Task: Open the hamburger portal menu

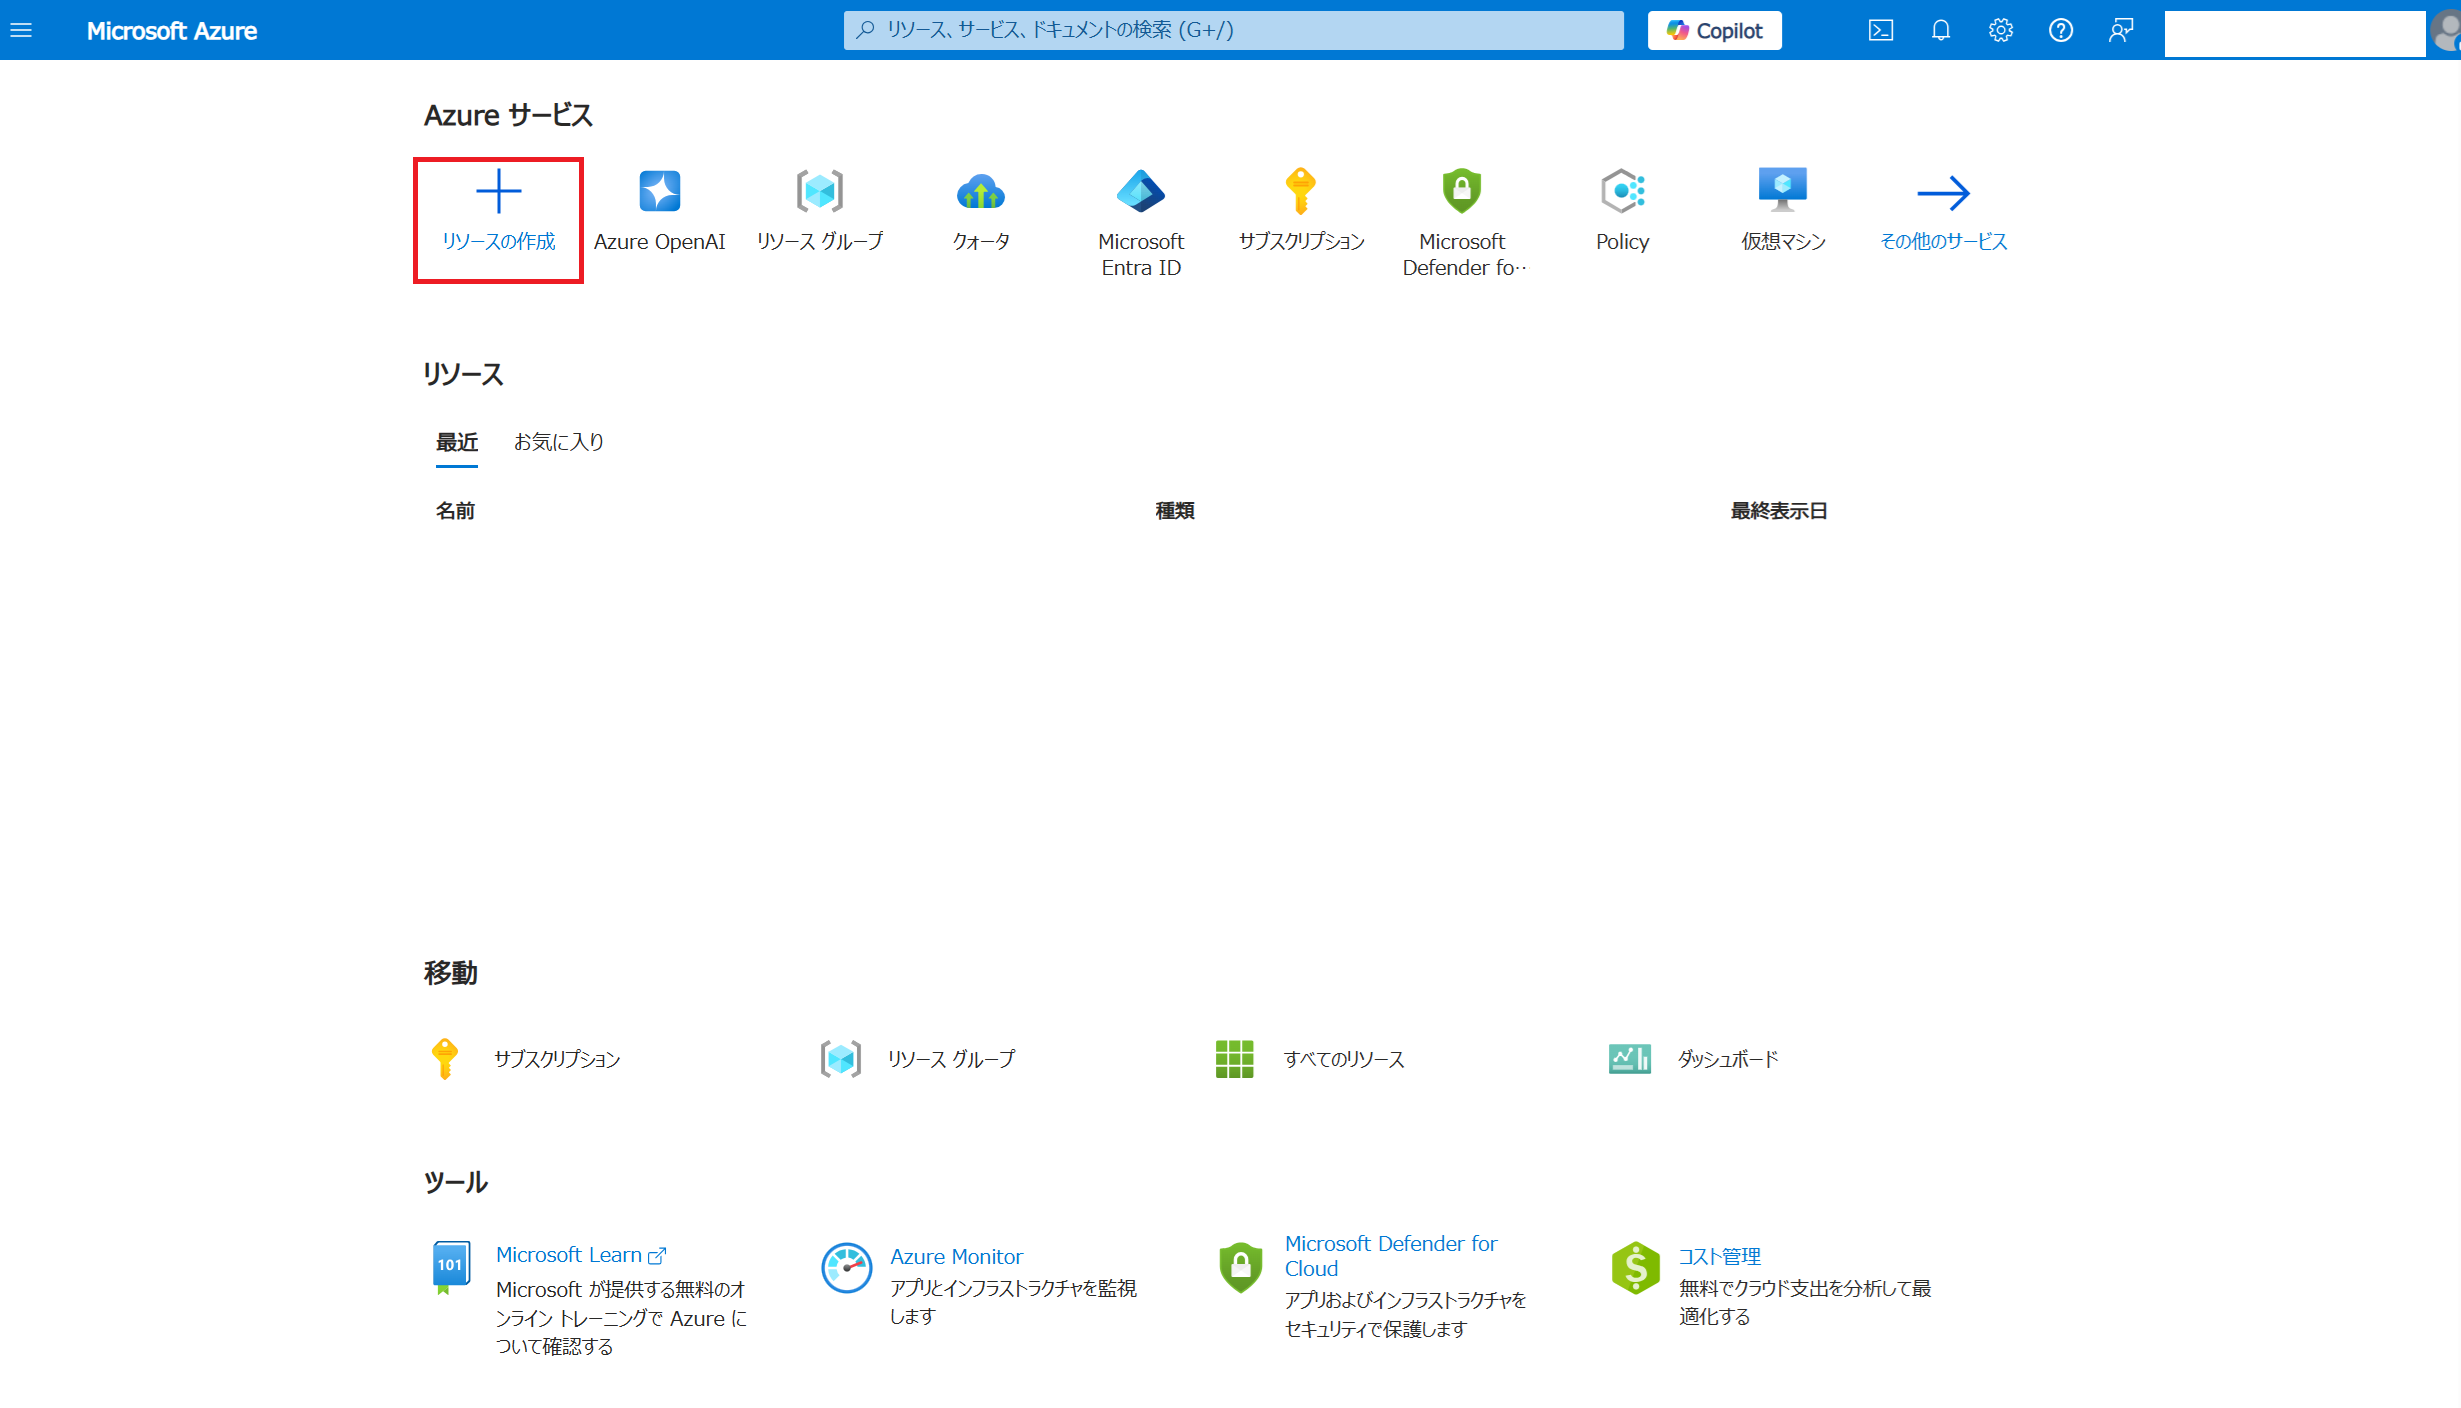Action: 21,30
